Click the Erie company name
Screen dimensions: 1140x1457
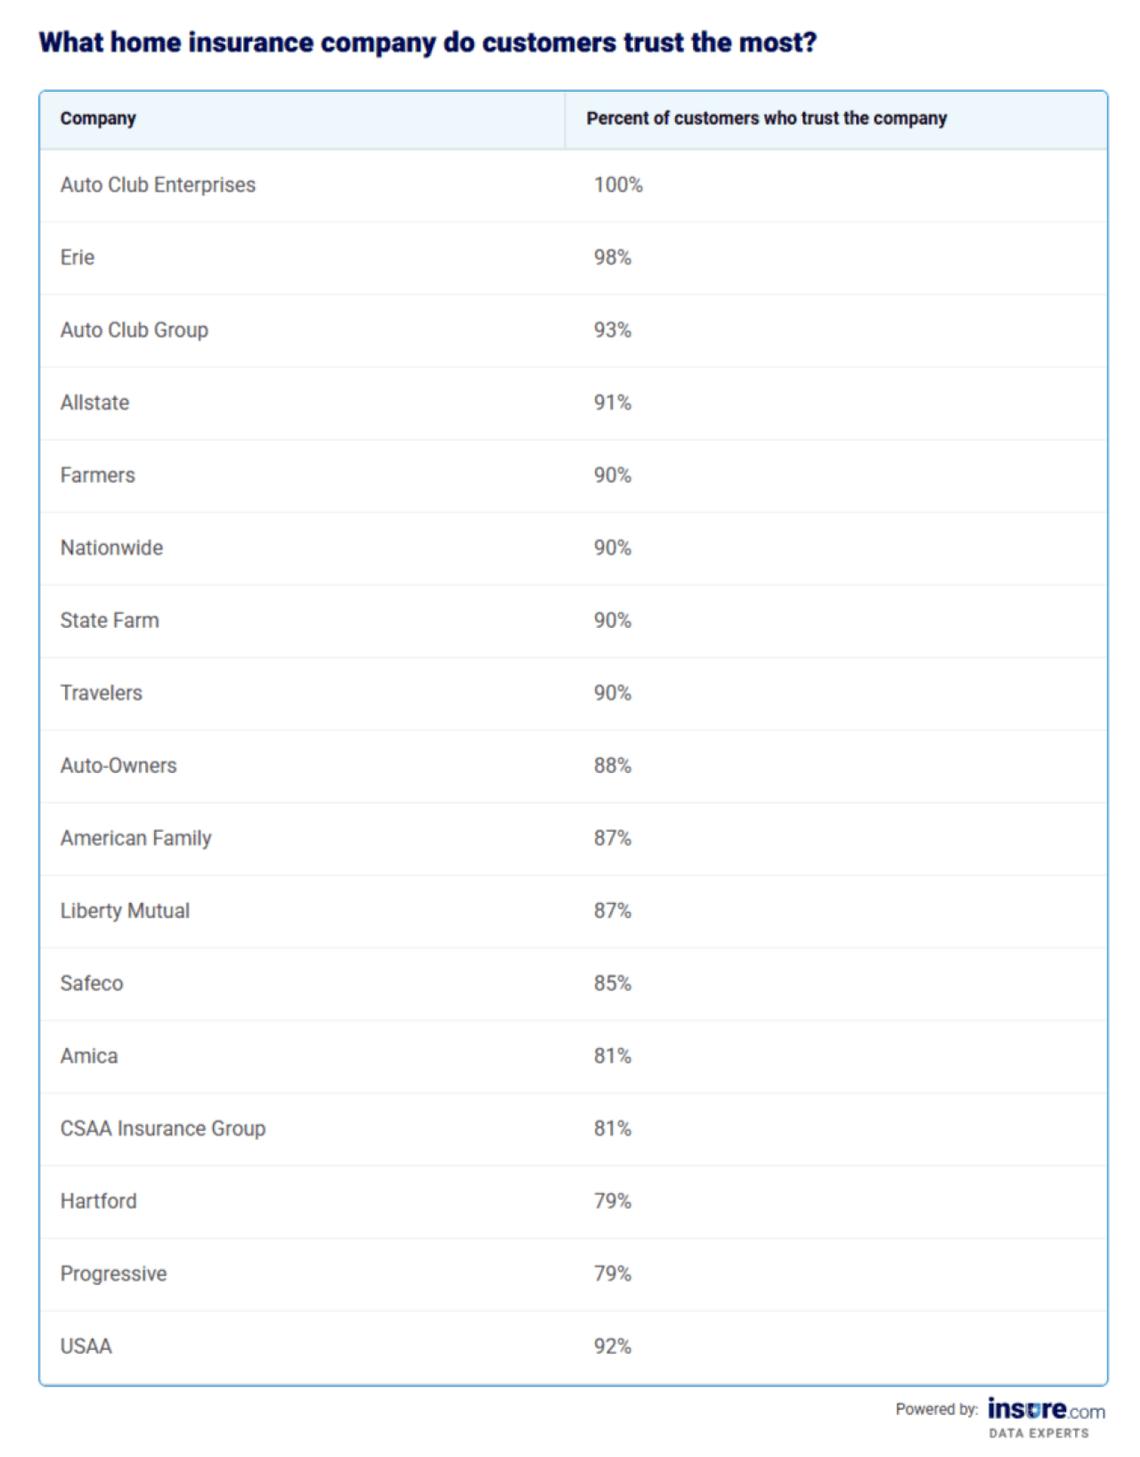[77, 257]
